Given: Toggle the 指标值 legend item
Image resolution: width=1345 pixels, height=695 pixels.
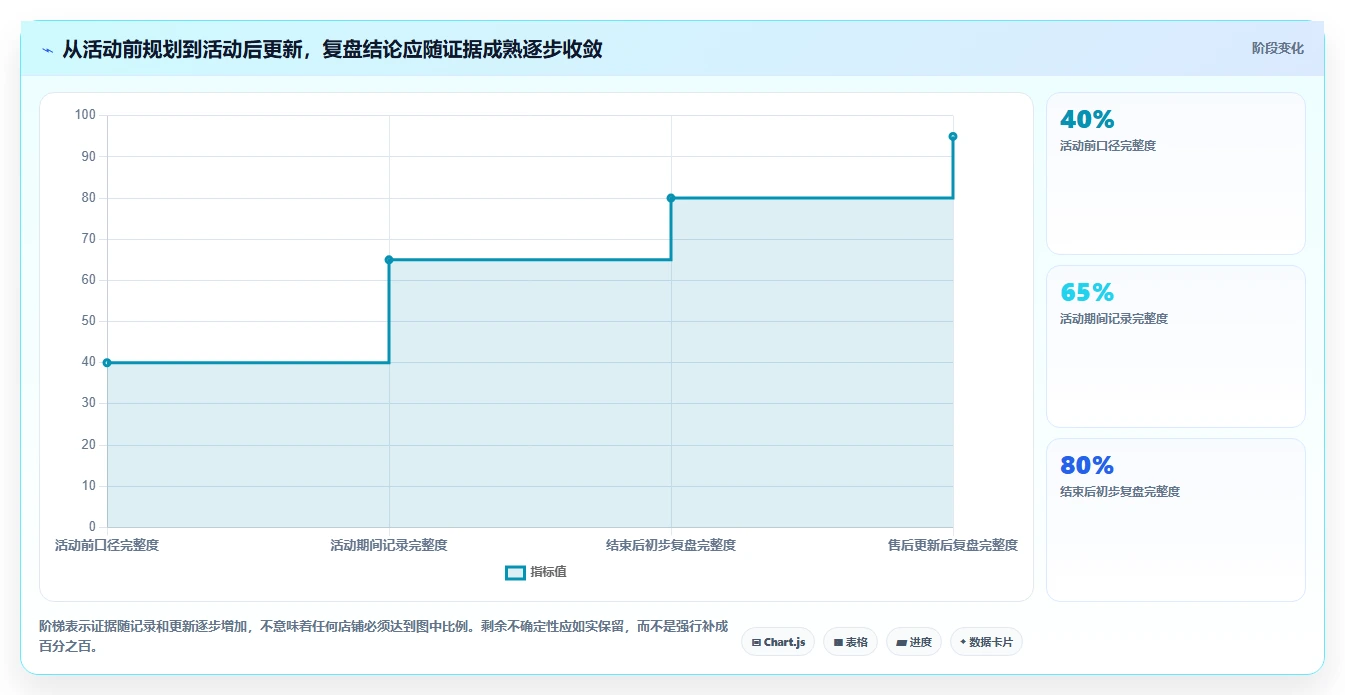Looking at the screenshot, I should [x=536, y=572].
